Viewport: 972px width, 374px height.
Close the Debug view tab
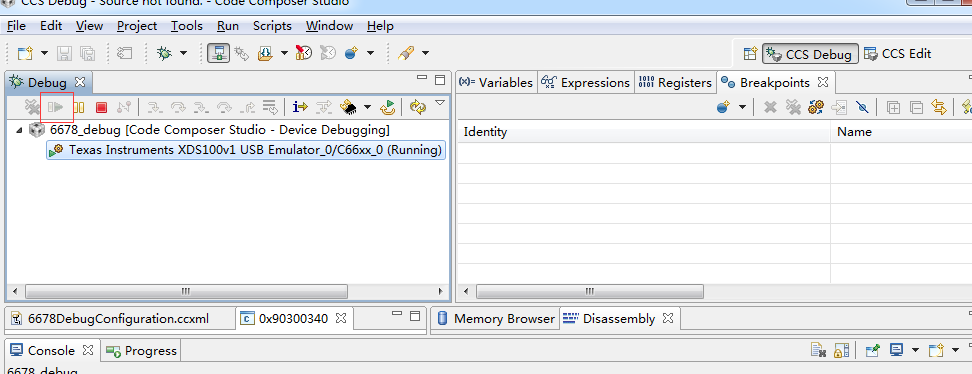tap(79, 82)
